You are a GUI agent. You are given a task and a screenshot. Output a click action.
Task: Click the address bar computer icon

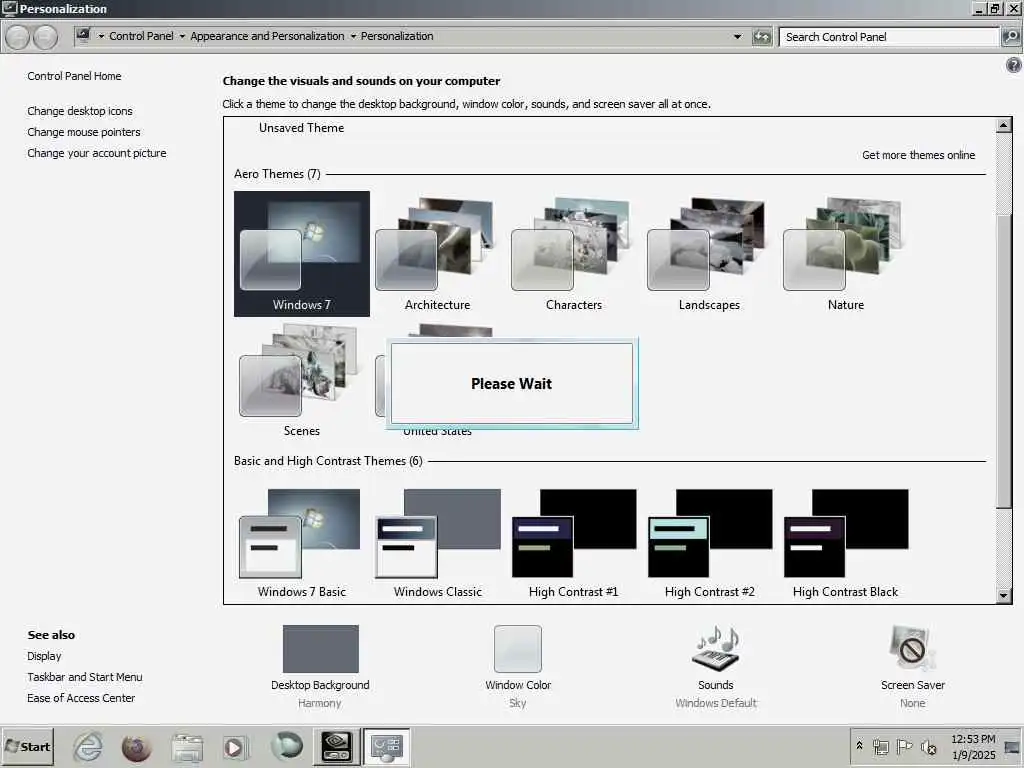(83, 35)
